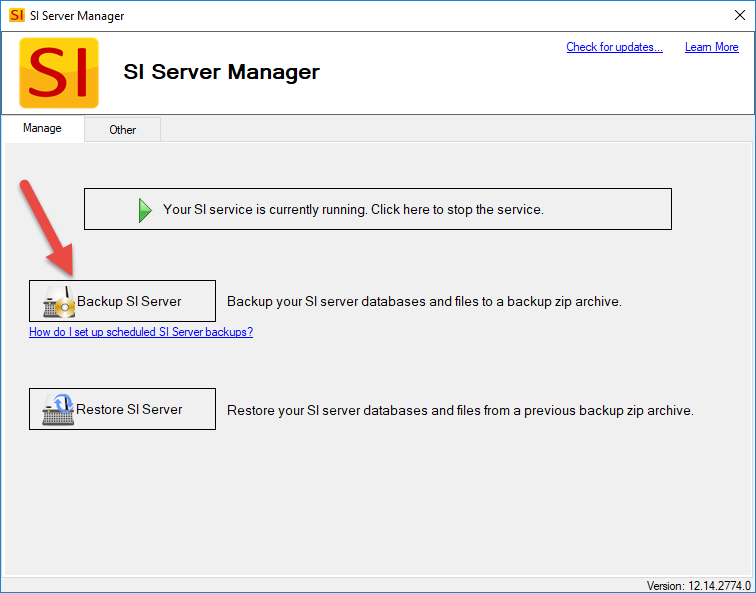Click Restore SI Server button label

click(129, 409)
